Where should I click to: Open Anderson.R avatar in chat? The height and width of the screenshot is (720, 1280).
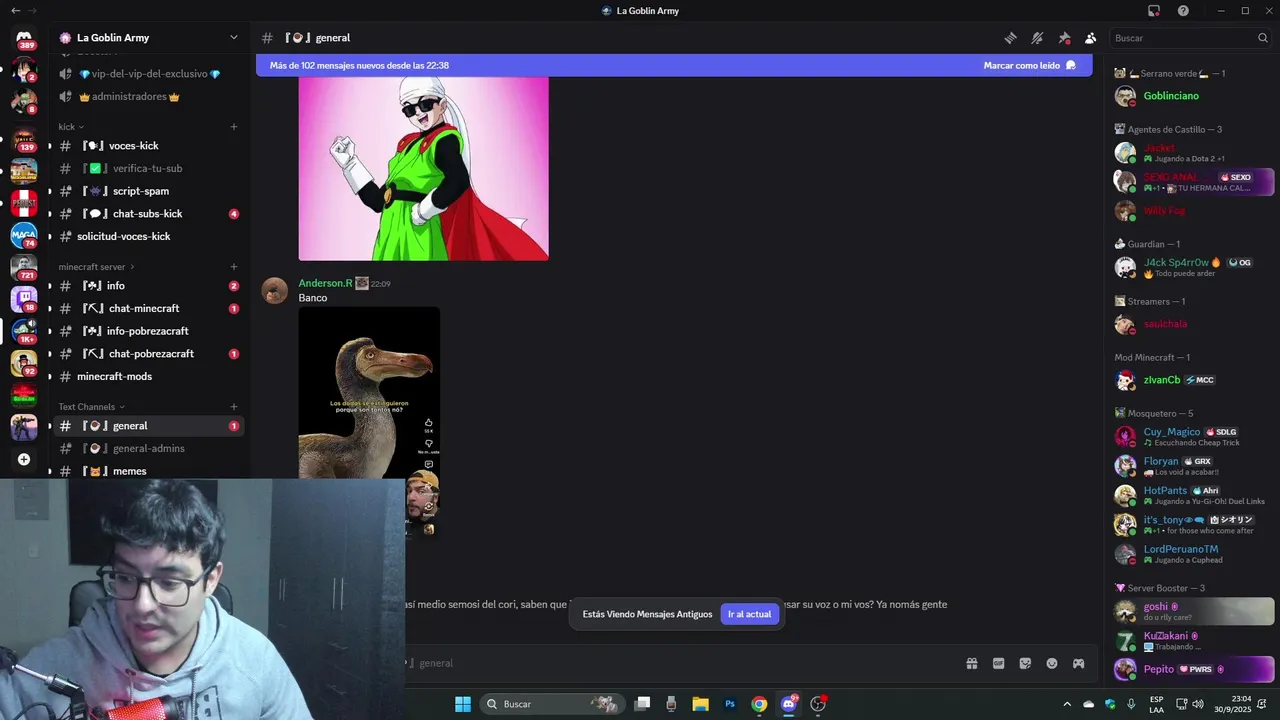(x=275, y=291)
